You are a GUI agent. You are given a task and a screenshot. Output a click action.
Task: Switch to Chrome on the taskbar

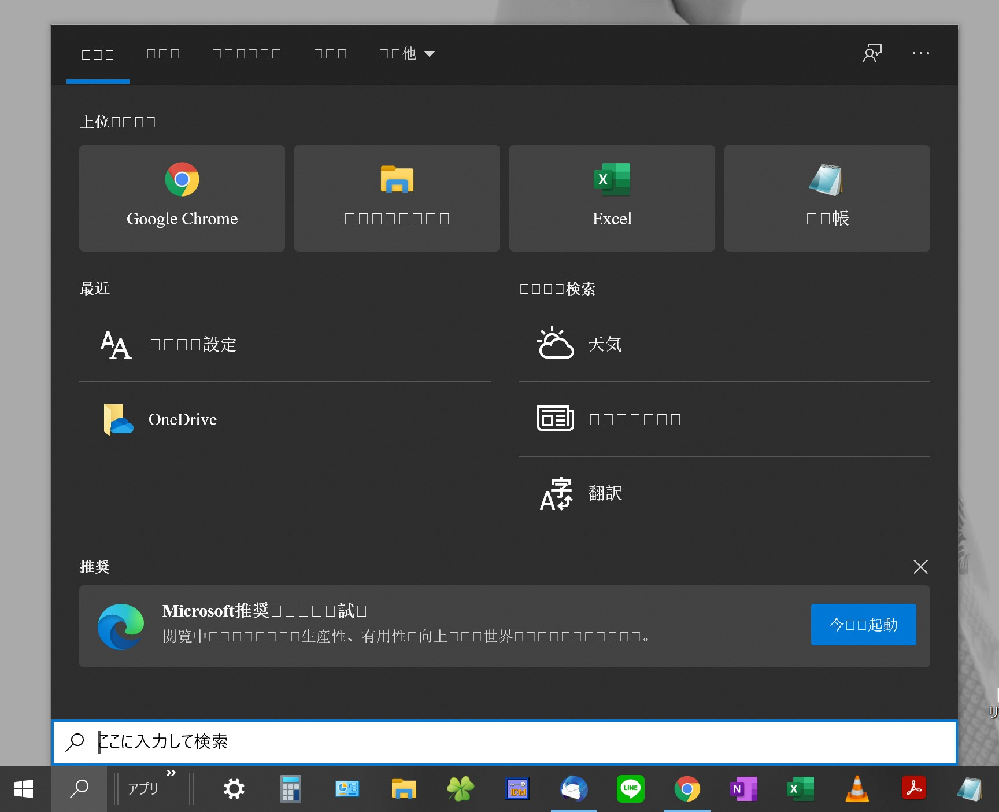[x=687, y=789]
